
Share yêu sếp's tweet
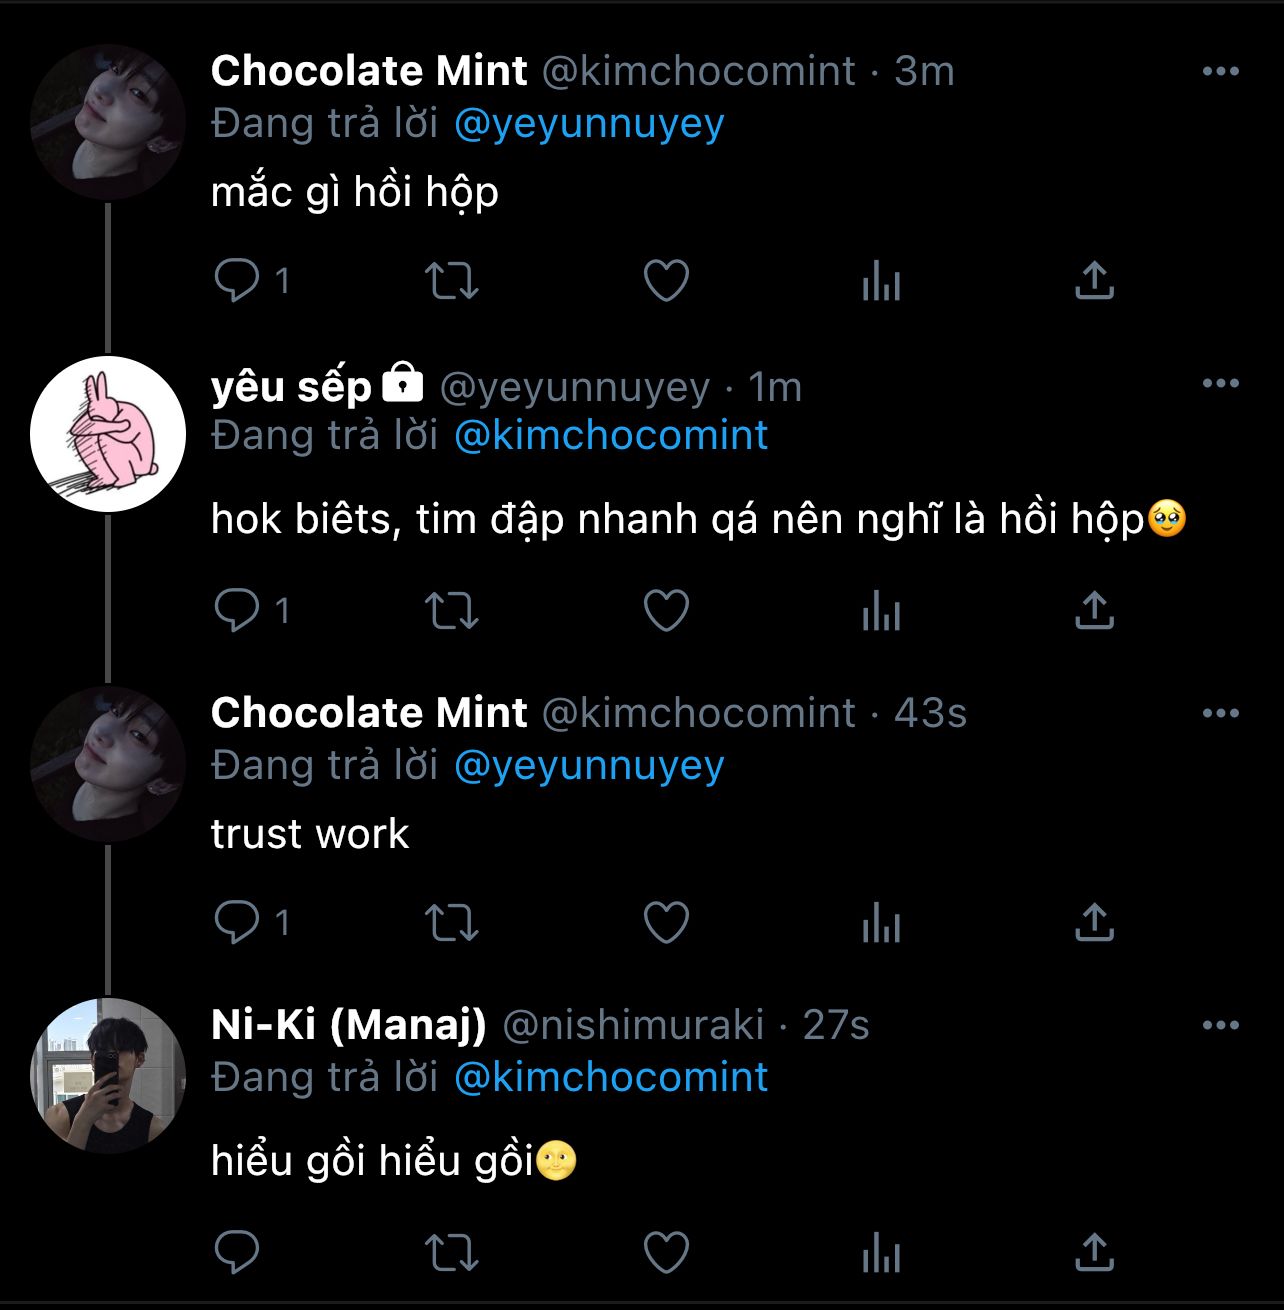pos(1094,611)
